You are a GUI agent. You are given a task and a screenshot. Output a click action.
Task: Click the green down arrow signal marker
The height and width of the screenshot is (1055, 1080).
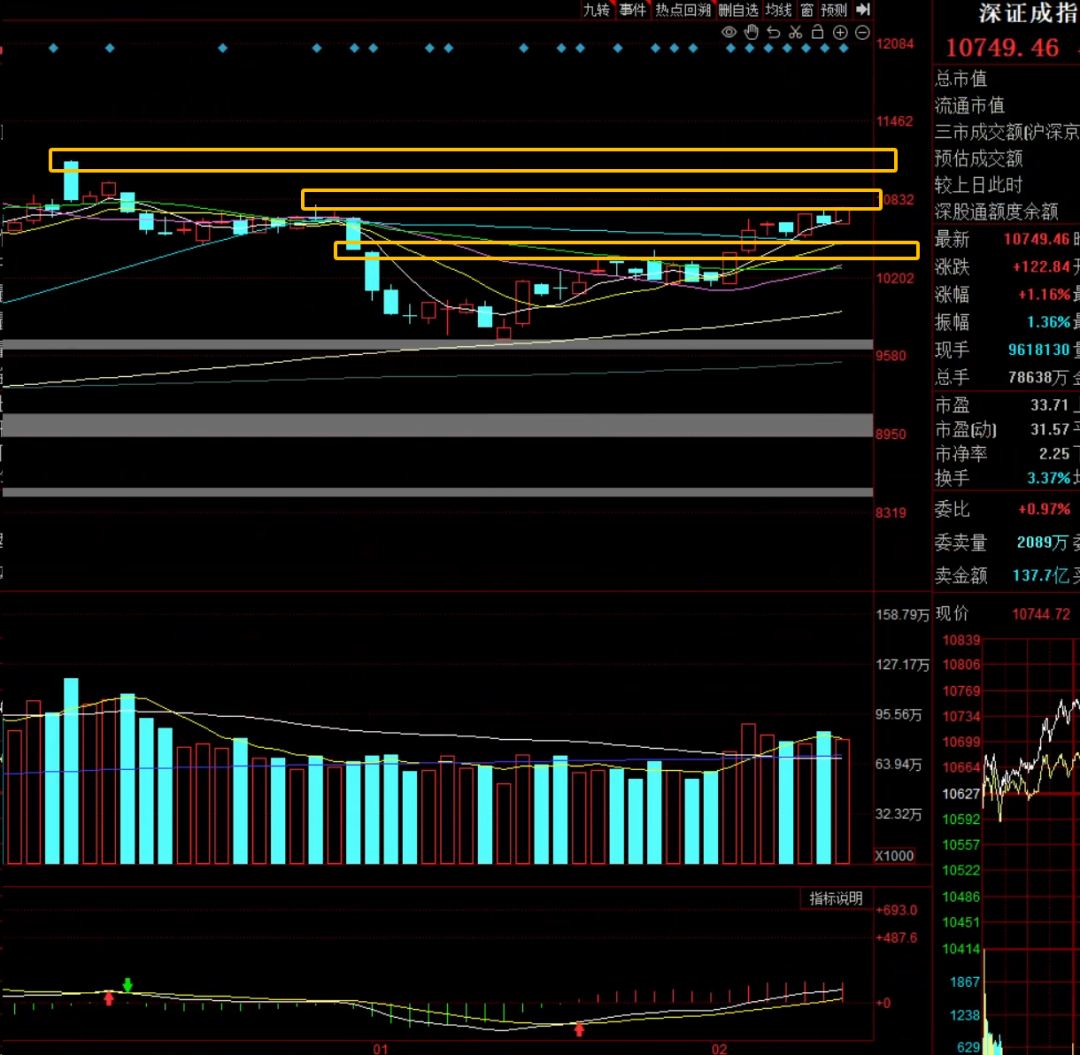[x=127, y=985]
